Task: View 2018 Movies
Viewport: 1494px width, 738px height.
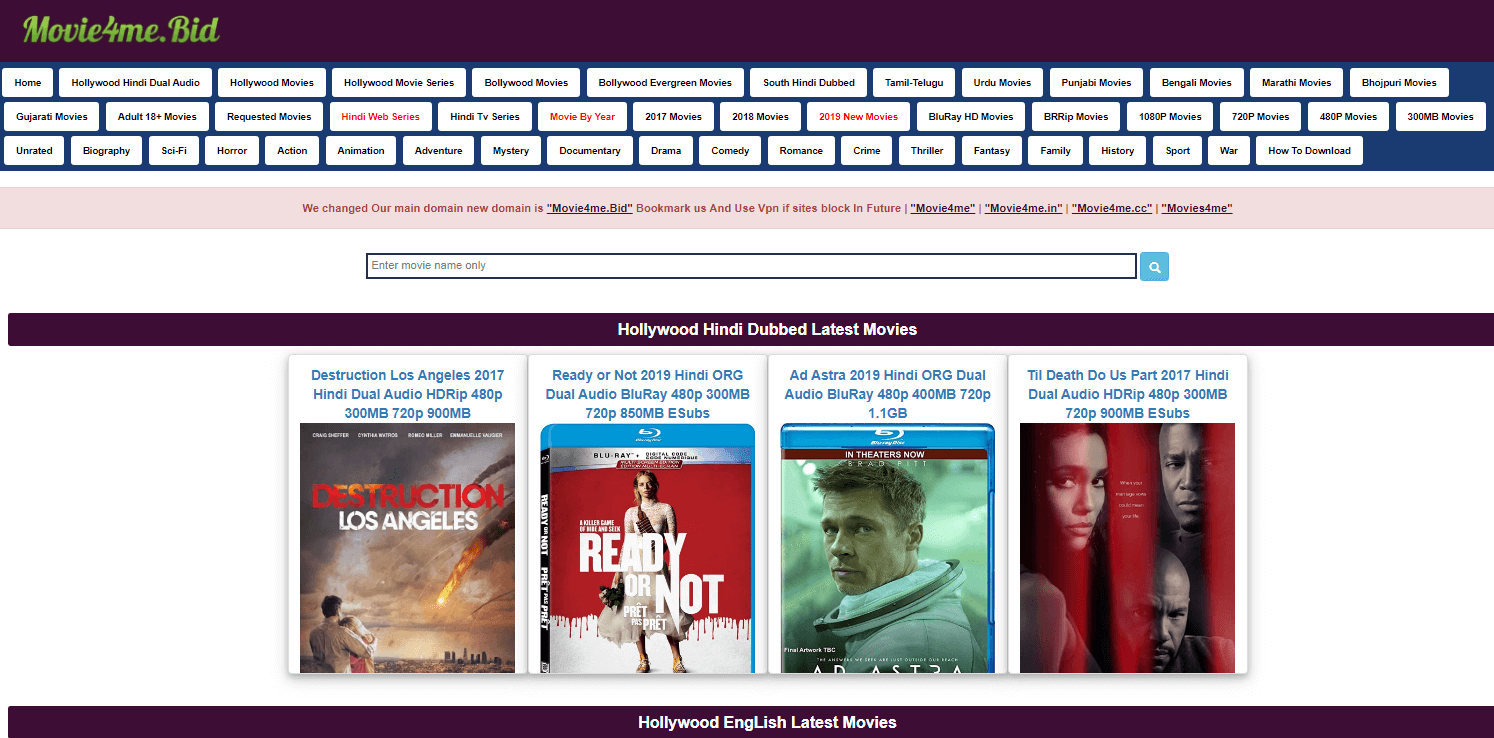Action: click(760, 117)
